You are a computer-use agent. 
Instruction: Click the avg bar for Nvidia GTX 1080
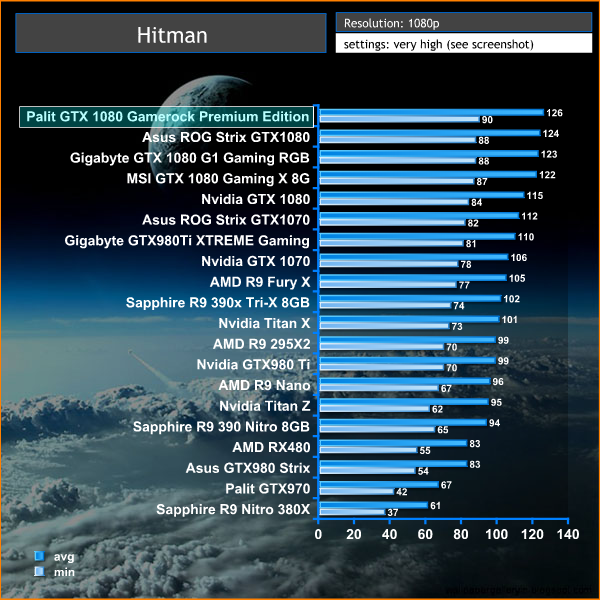pyautogui.click(x=421, y=195)
